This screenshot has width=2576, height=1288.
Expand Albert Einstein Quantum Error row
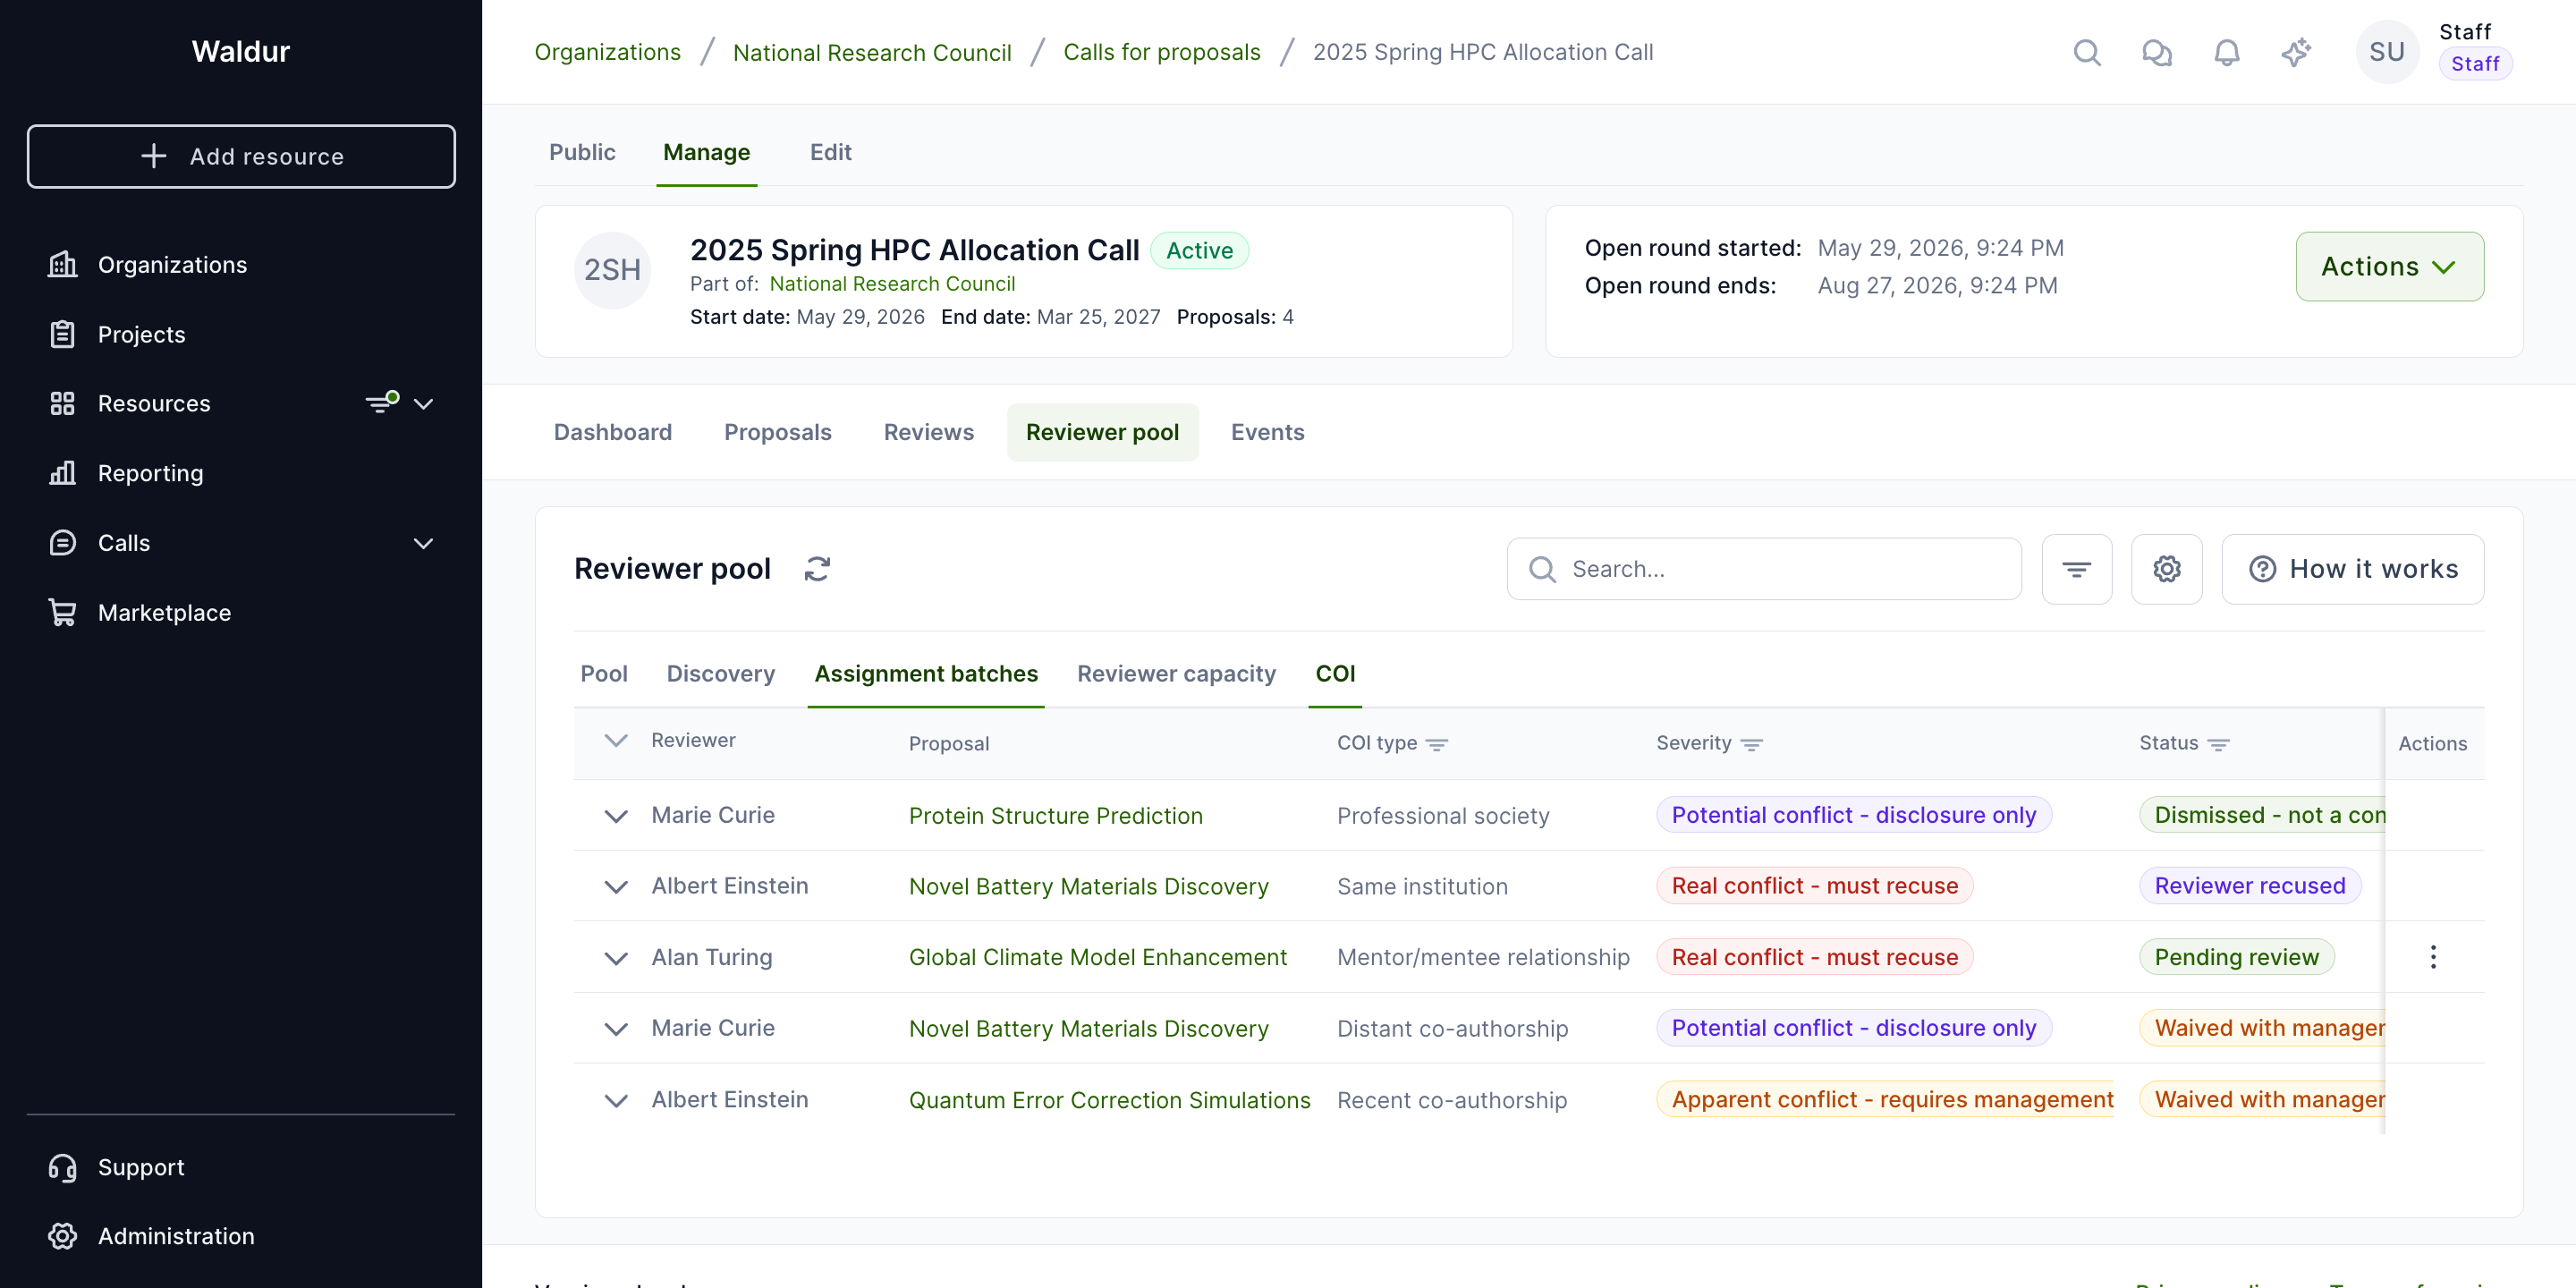616,1100
